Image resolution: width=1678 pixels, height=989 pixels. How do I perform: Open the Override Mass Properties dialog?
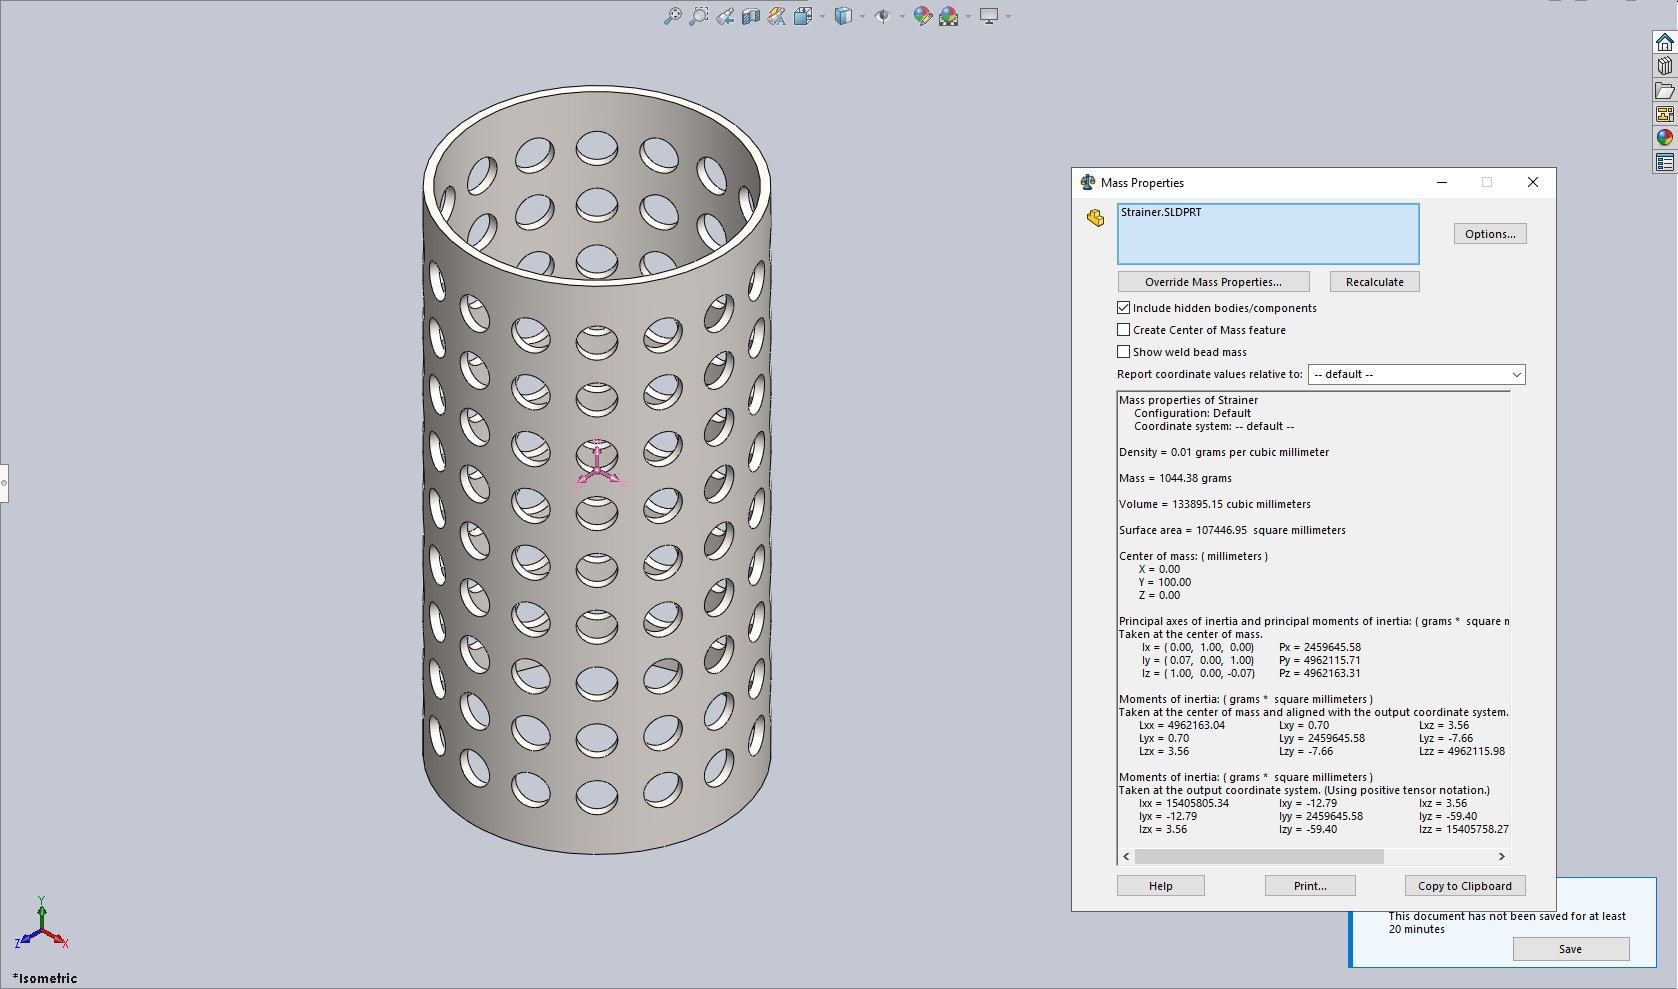coord(1213,282)
